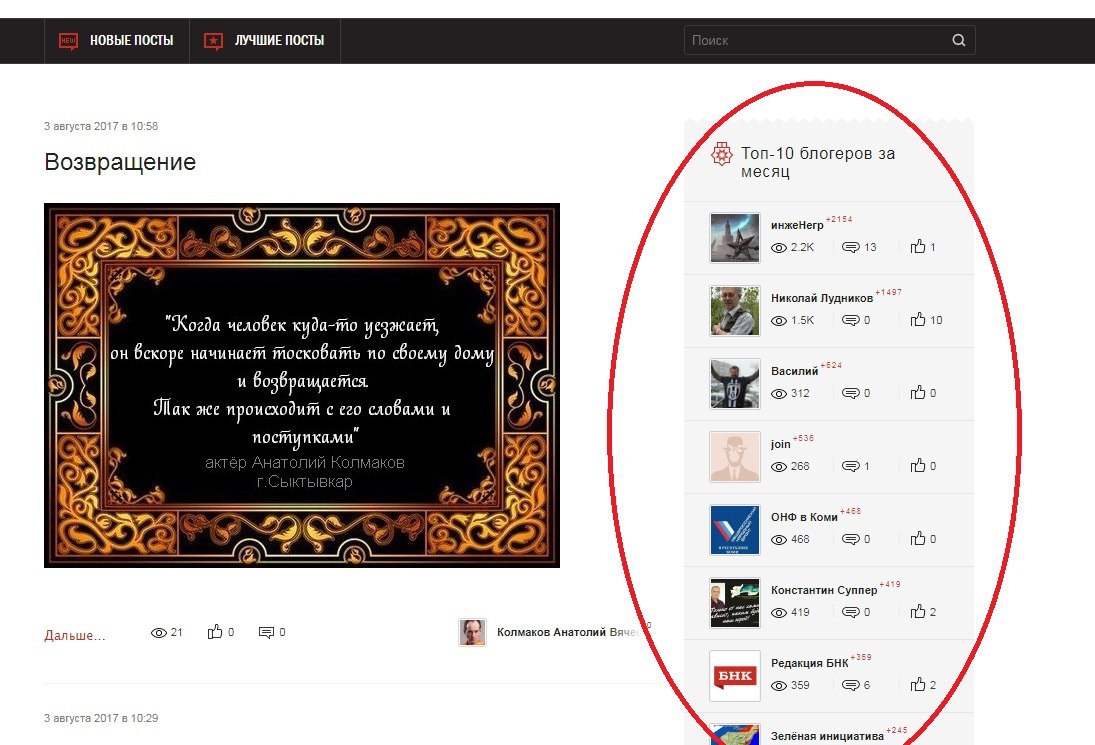This screenshot has height=745, width=1095.
Task: Click the Поиск search input field
Action: tap(815, 41)
